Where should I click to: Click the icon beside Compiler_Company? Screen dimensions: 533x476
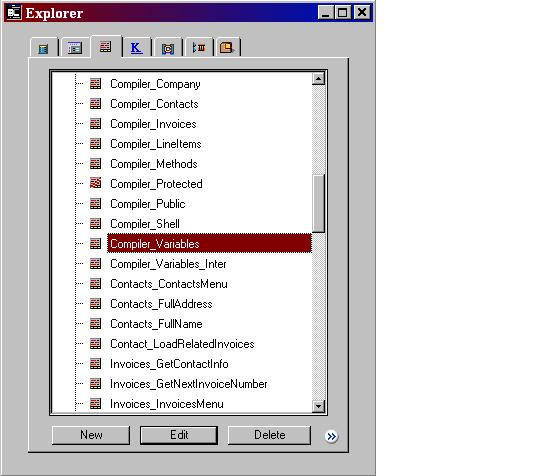[x=96, y=84]
